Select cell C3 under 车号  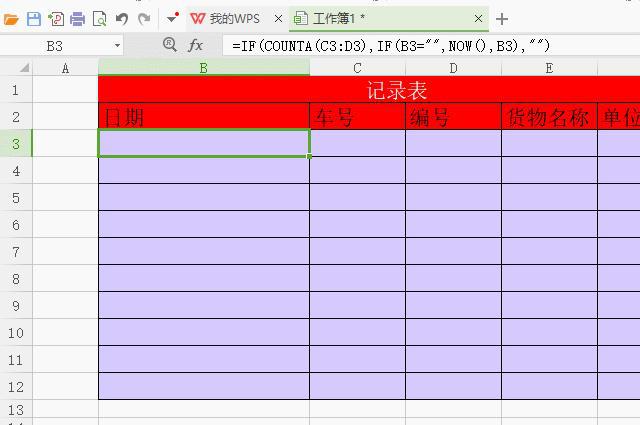[358, 144]
